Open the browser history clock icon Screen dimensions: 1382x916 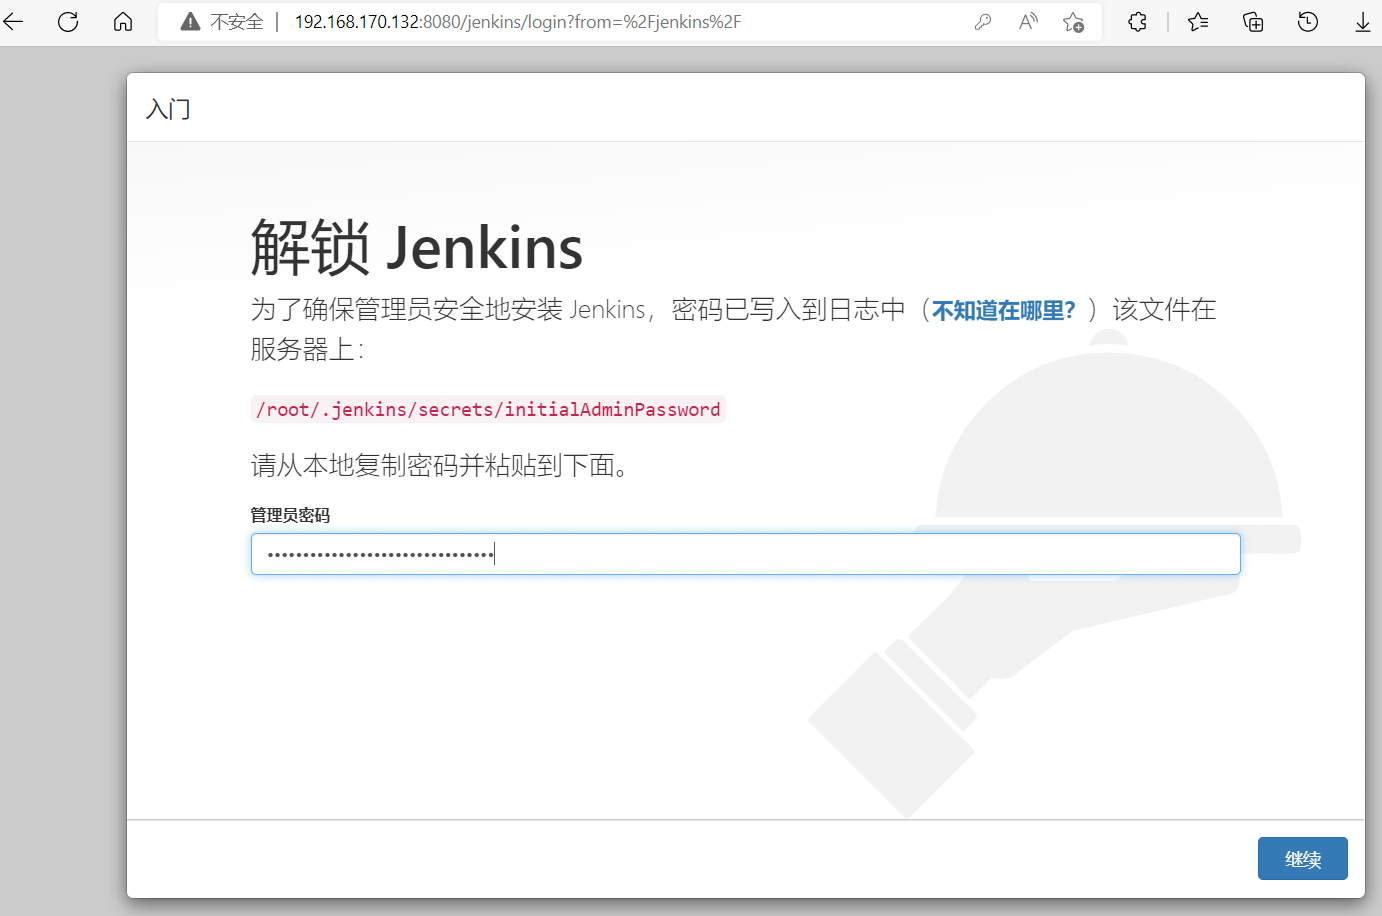pyautogui.click(x=1308, y=22)
